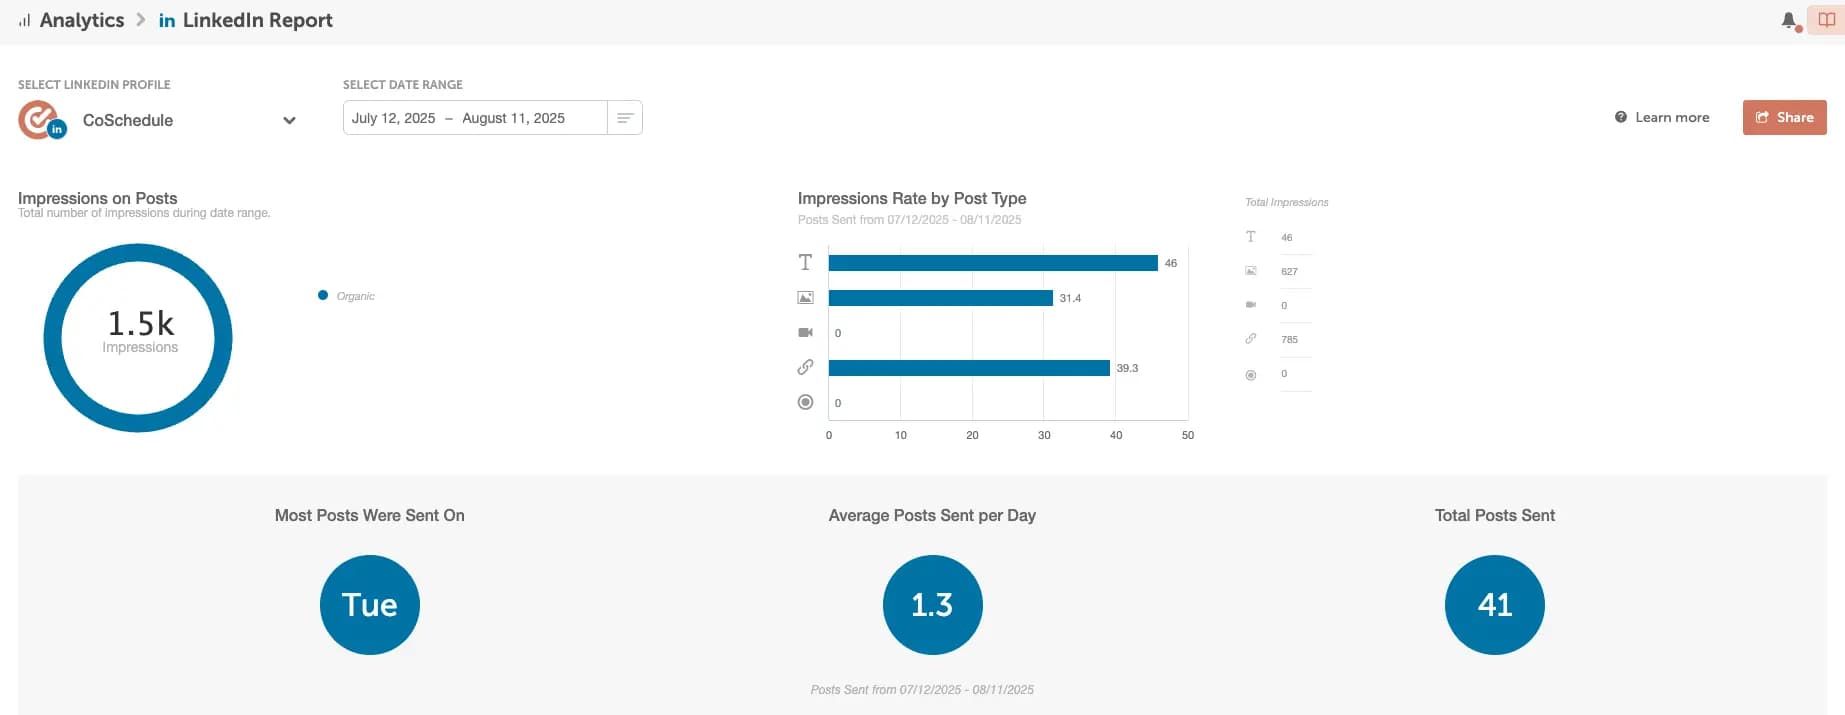Navigate to Analytics breadcrumb
This screenshot has width=1845, height=715.
[81, 20]
